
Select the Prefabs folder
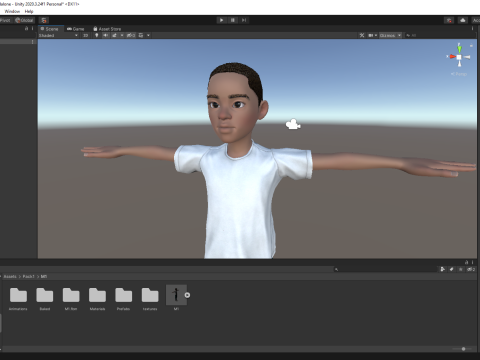click(123, 298)
